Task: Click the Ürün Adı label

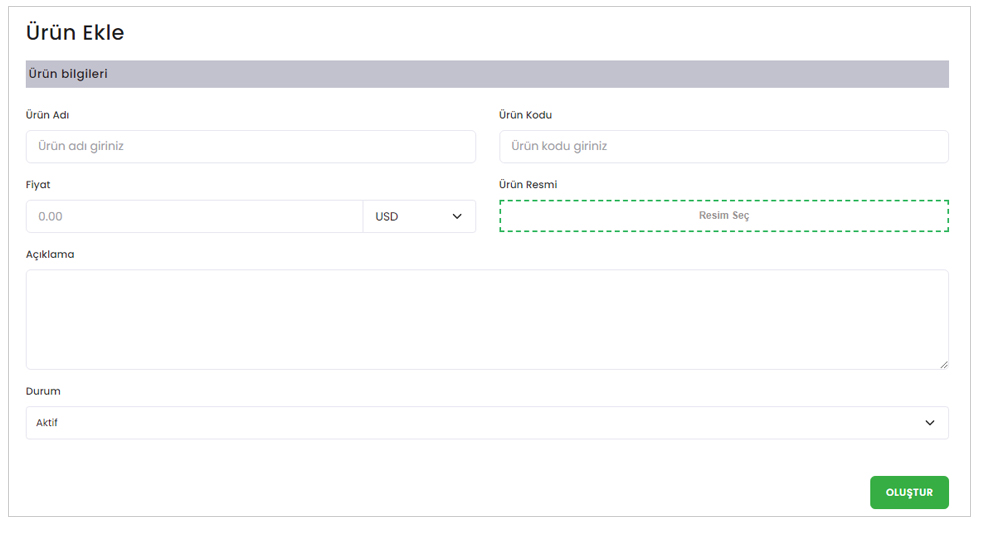Action: (47, 115)
